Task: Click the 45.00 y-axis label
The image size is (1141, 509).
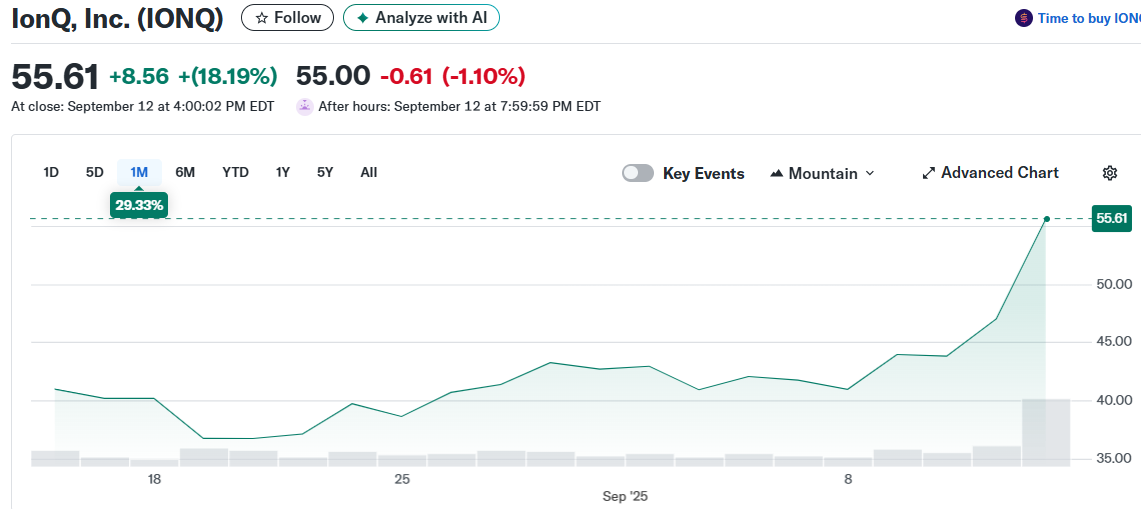Action: coord(1113,342)
